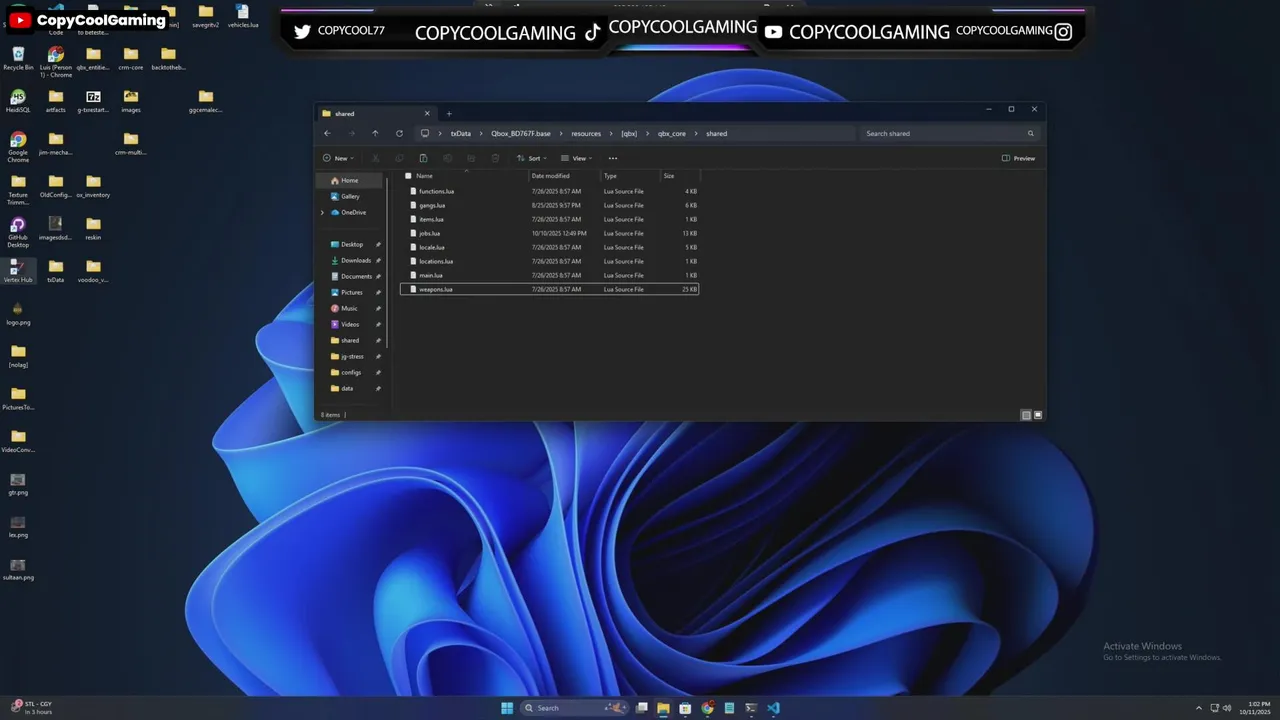Sort by the Date modified column header
Viewport: 1280px width, 720px height.
coord(551,176)
